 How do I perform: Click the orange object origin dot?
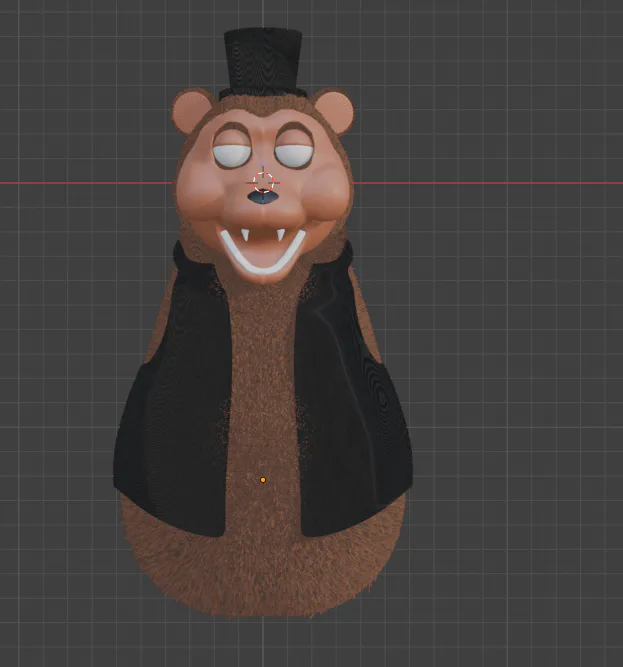(x=263, y=480)
